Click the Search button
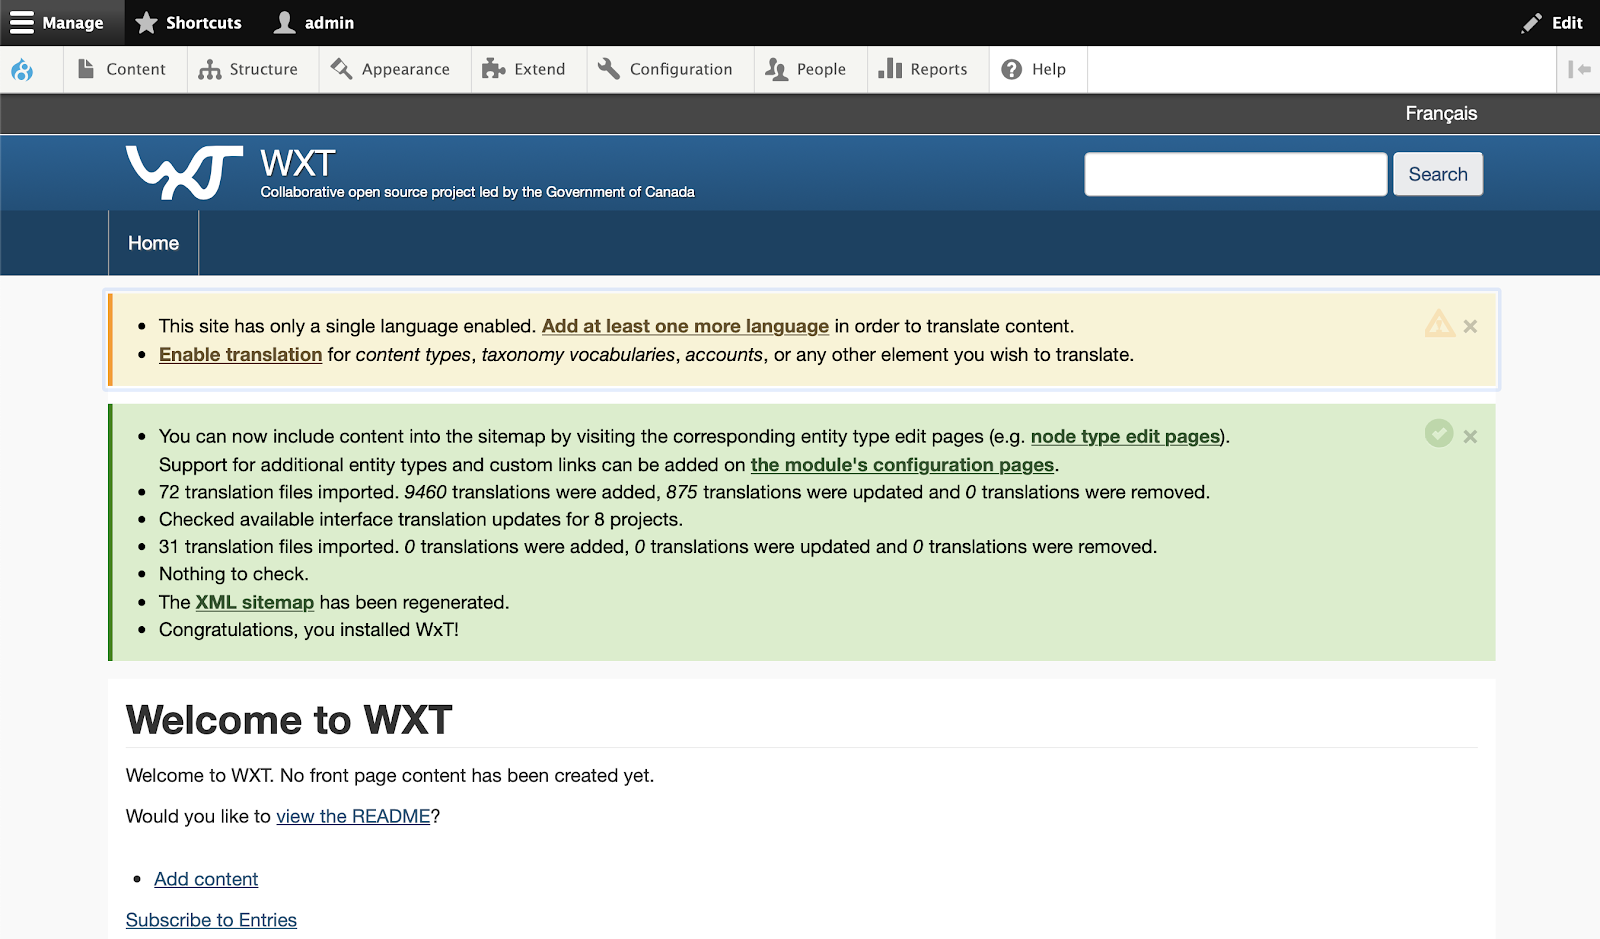 pyautogui.click(x=1438, y=174)
